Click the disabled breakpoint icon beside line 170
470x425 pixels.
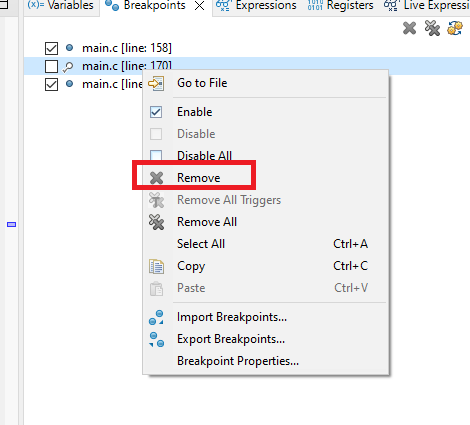click(68, 67)
